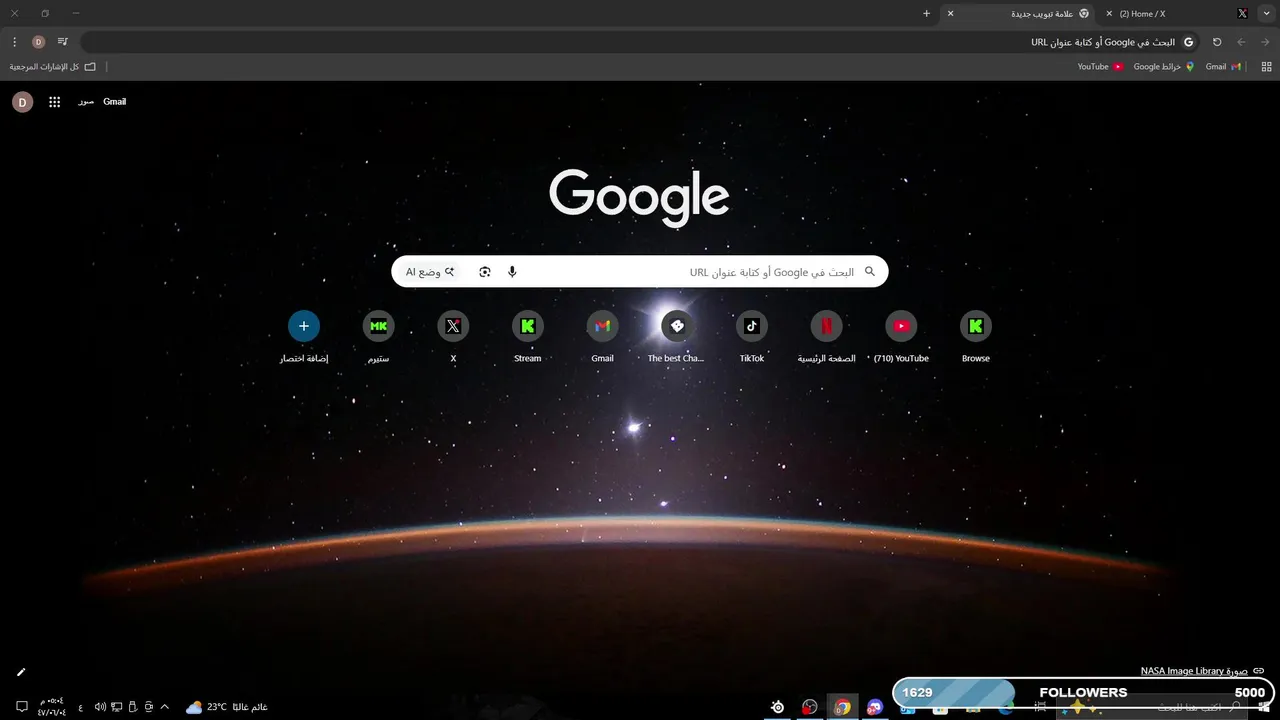Open the volume control in system tray
Image resolution: width=1280 pixels, height=720 pixels.
100,707
